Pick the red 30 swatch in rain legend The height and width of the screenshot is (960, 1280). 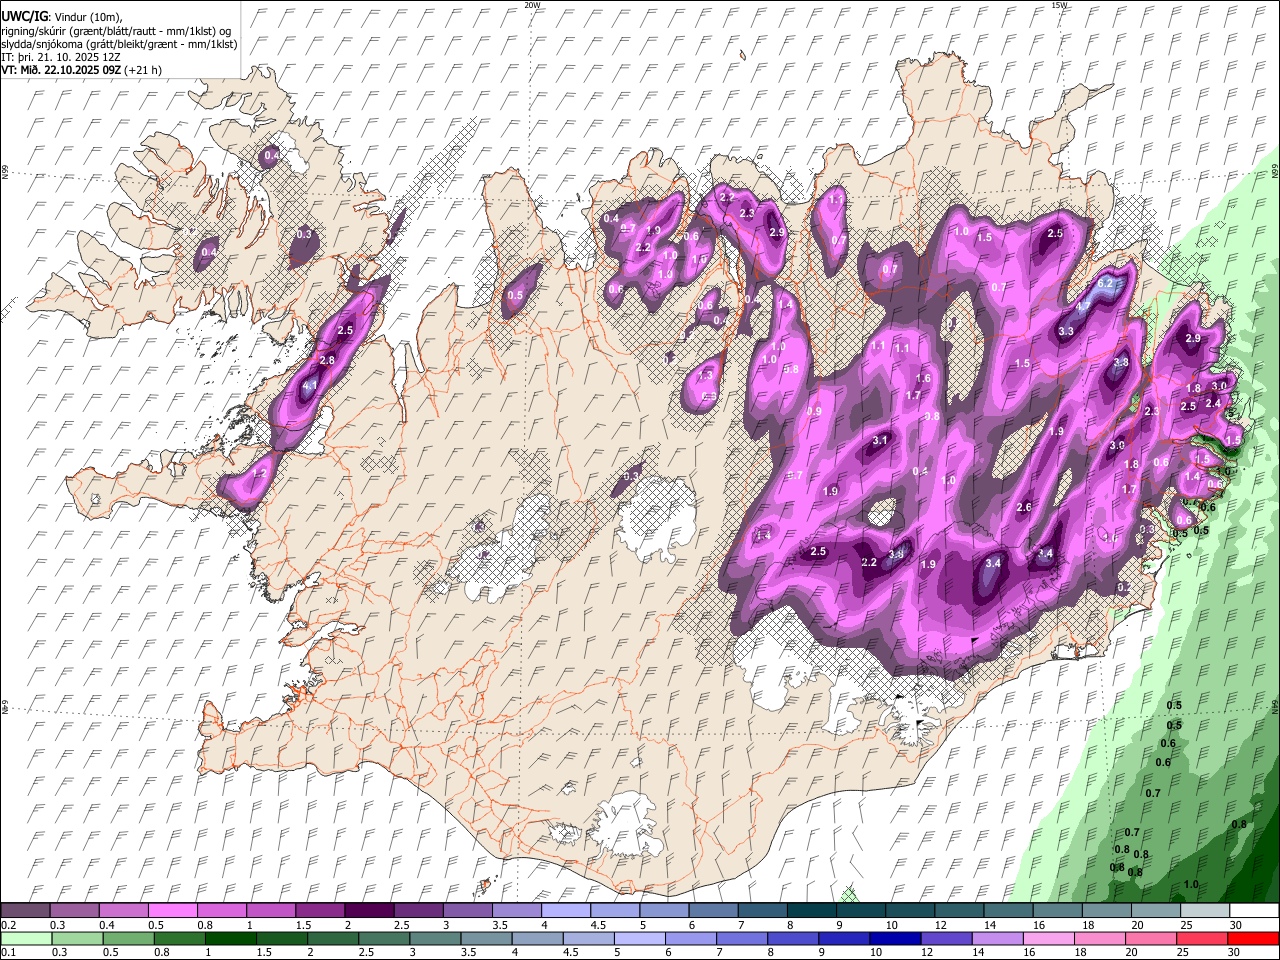click(1252, 939)
